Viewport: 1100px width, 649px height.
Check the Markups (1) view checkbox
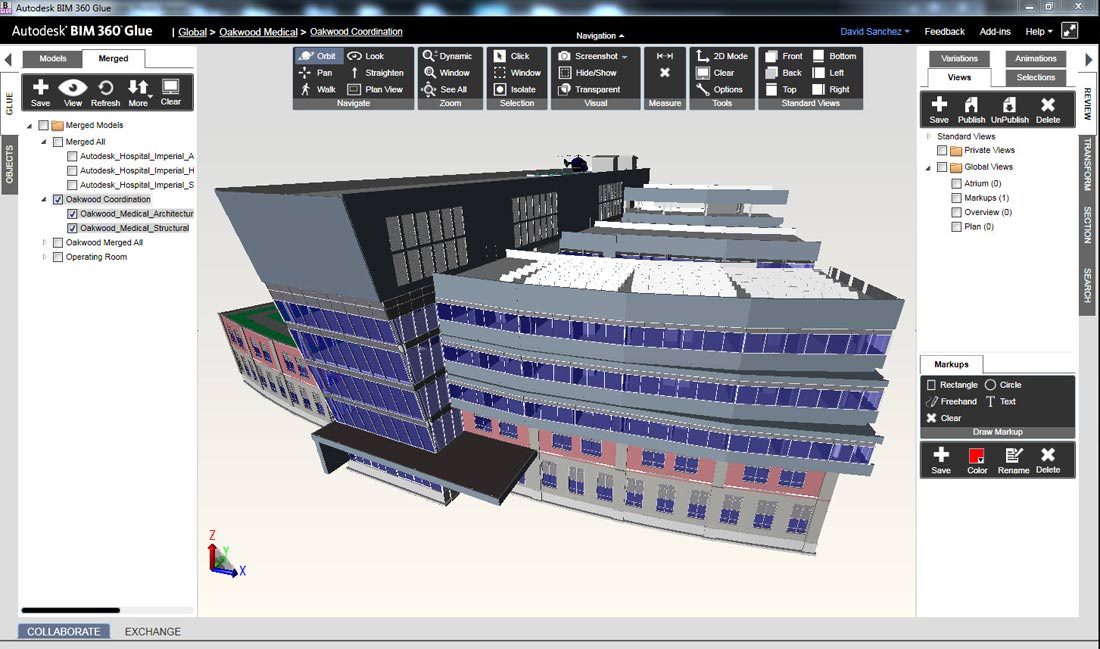(956, 198)
